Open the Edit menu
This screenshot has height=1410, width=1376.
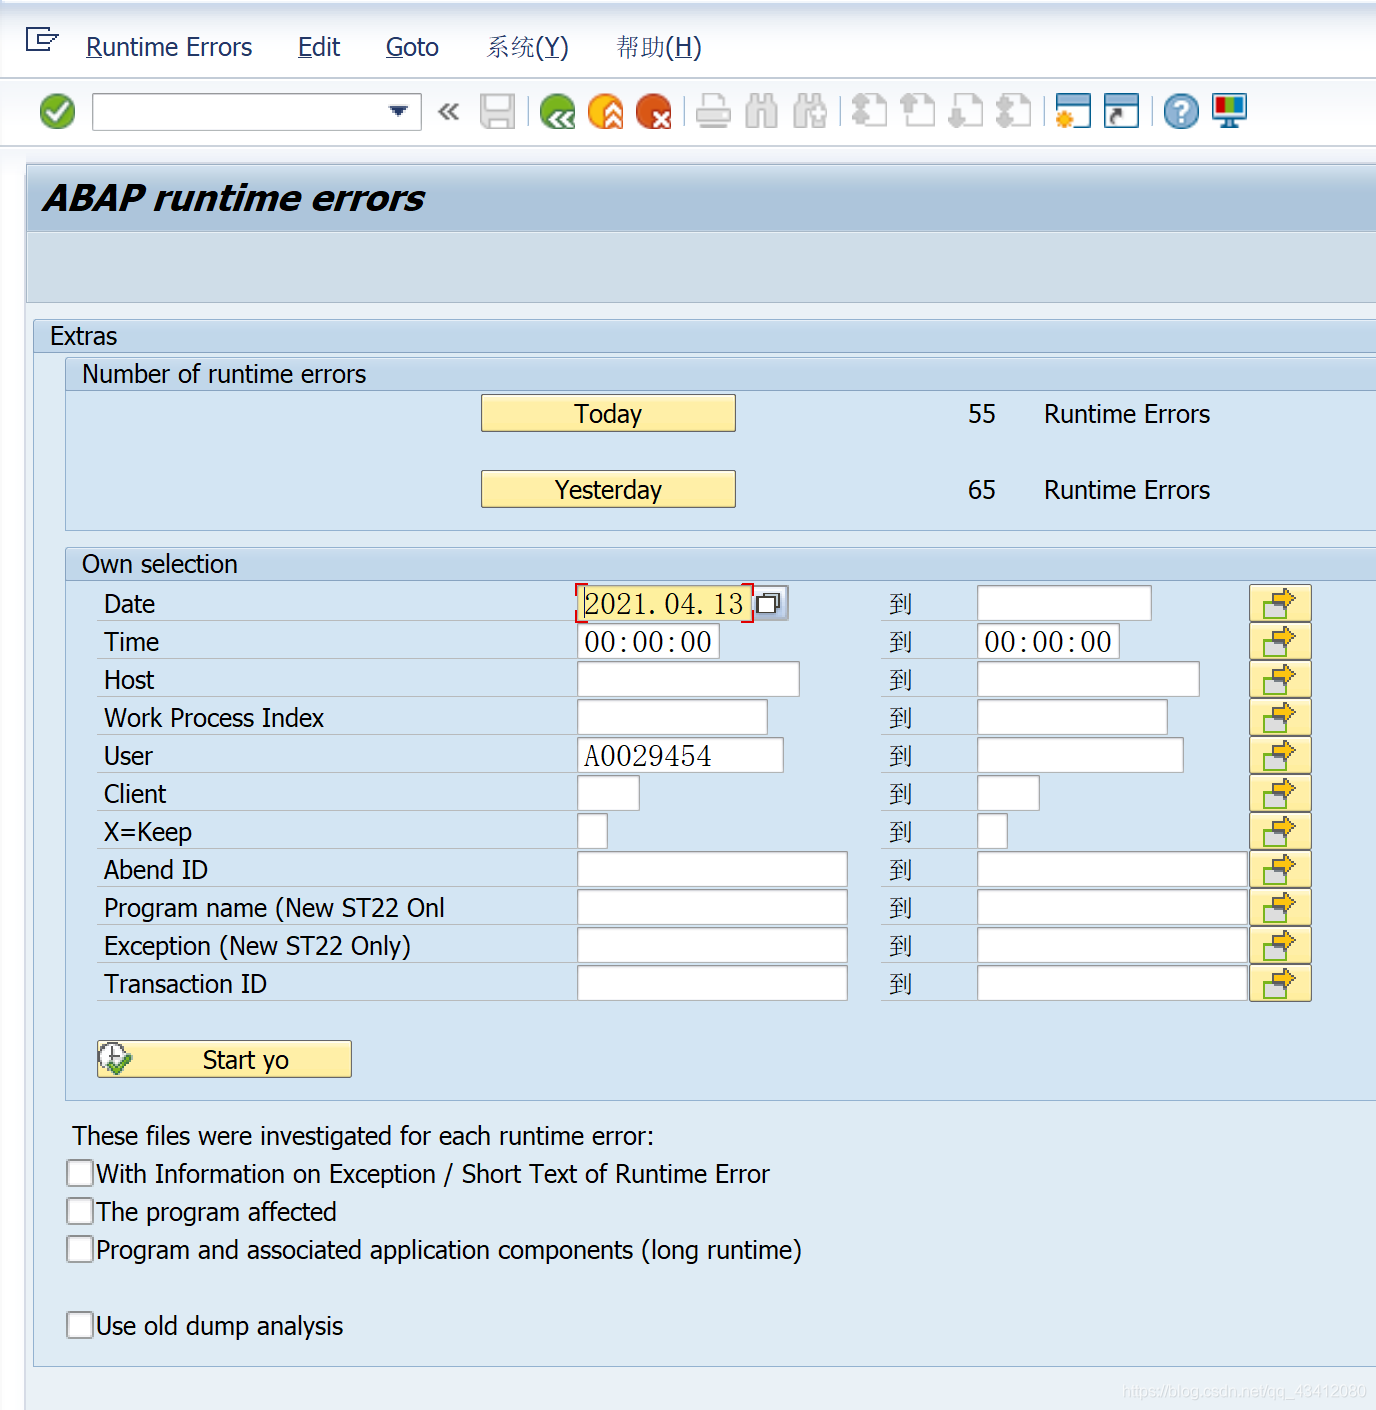[319, 47]
